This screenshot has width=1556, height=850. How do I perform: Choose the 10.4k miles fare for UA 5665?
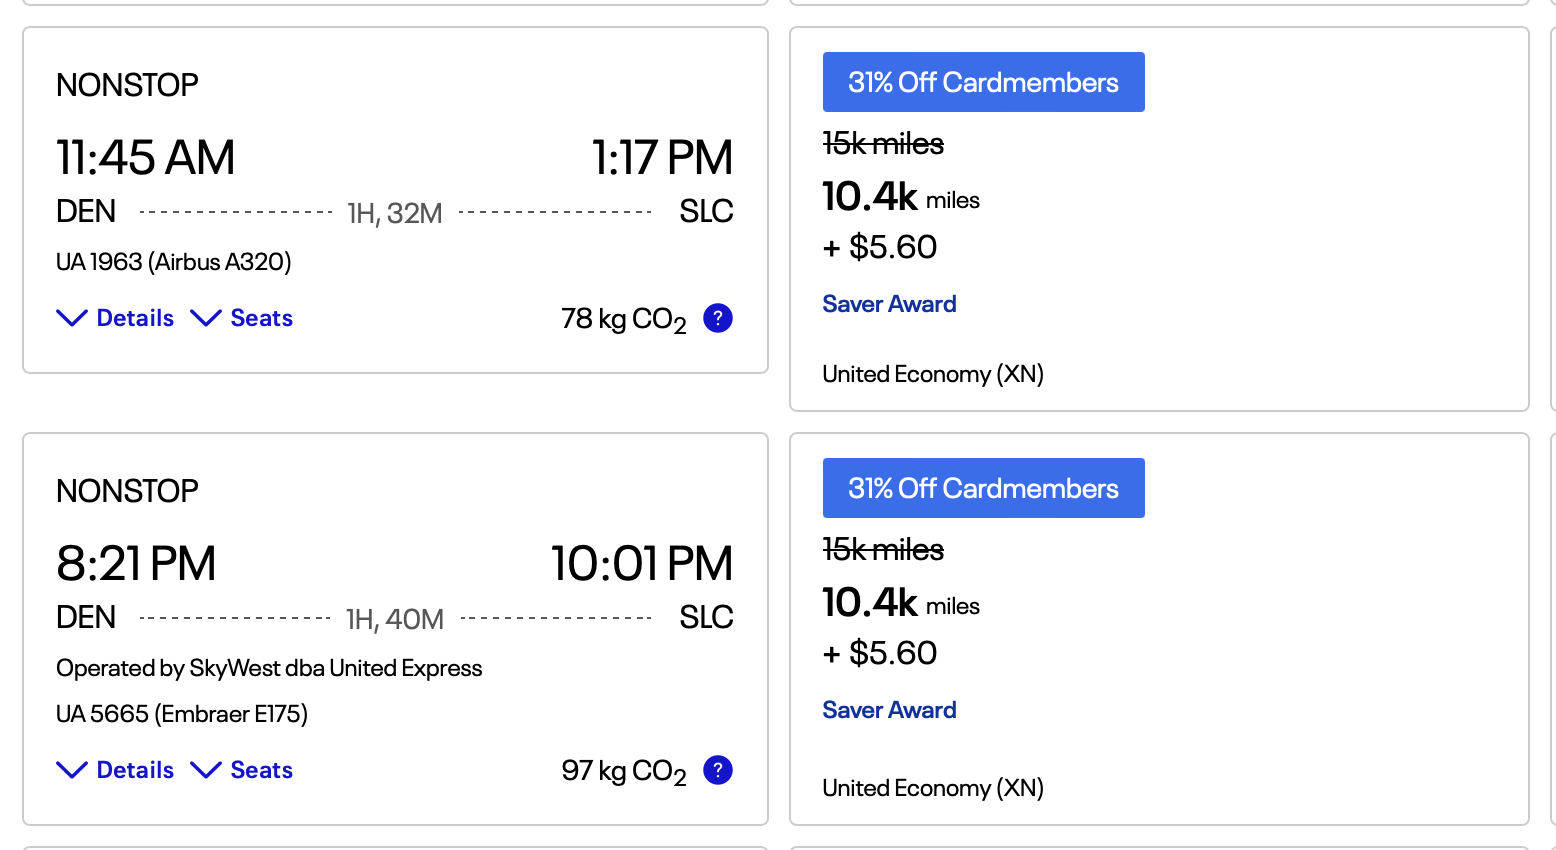tap(900, 604)
